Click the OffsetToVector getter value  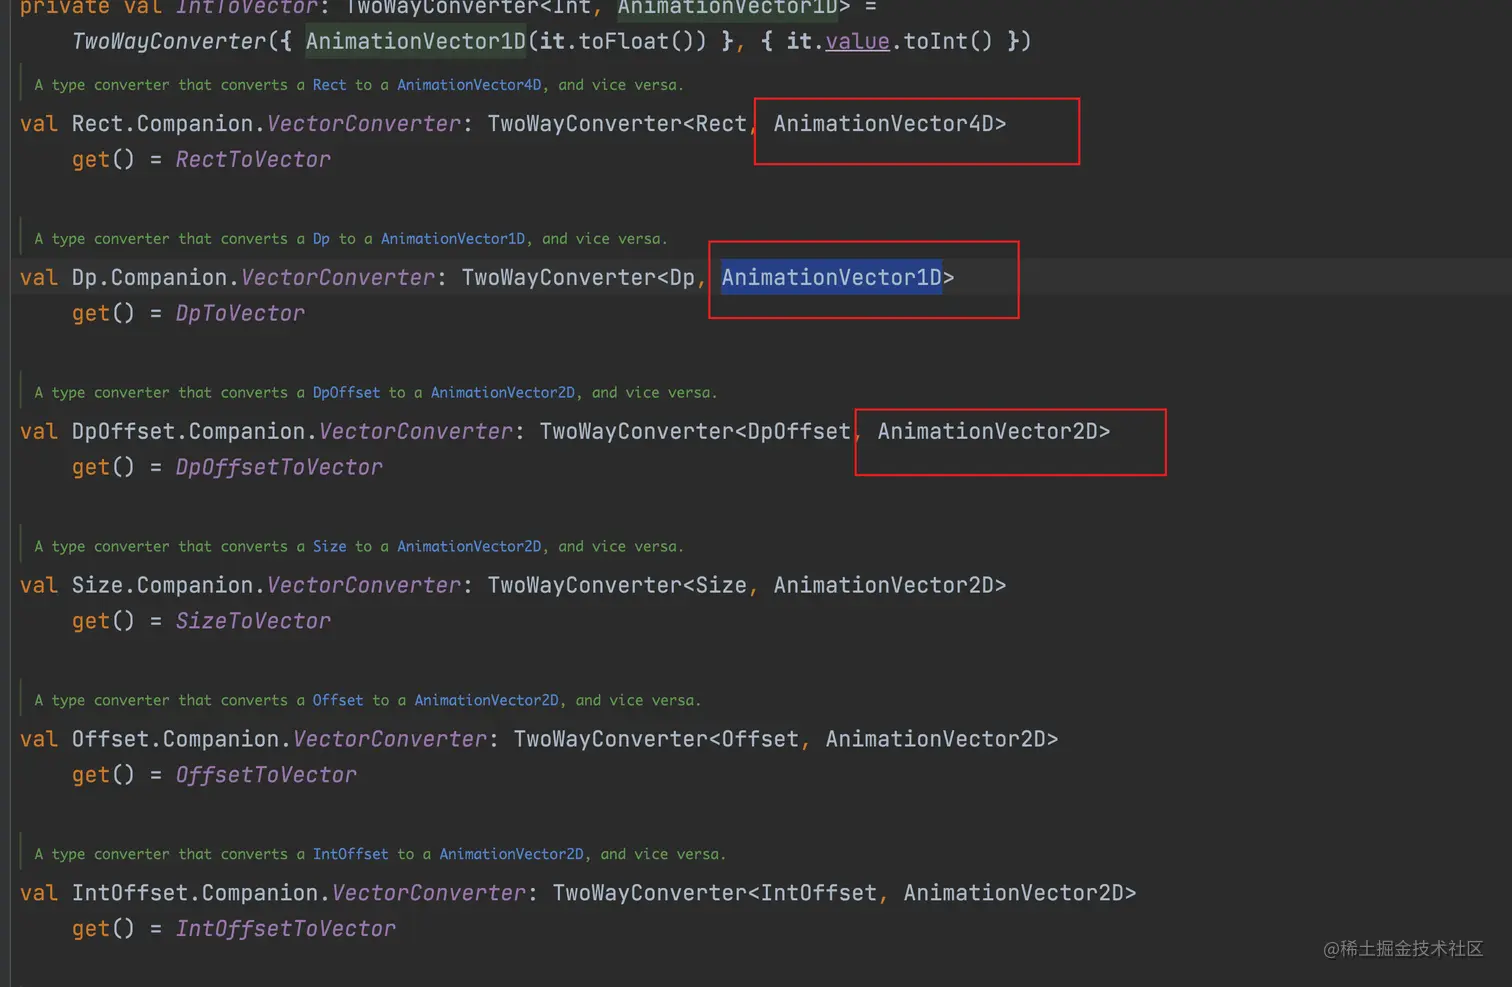coord(266,776)
